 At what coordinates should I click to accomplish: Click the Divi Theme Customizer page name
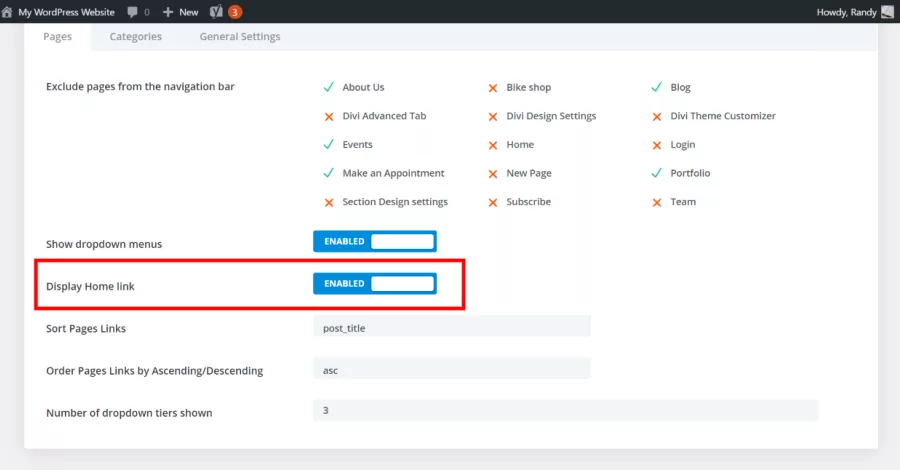[723, 116]
